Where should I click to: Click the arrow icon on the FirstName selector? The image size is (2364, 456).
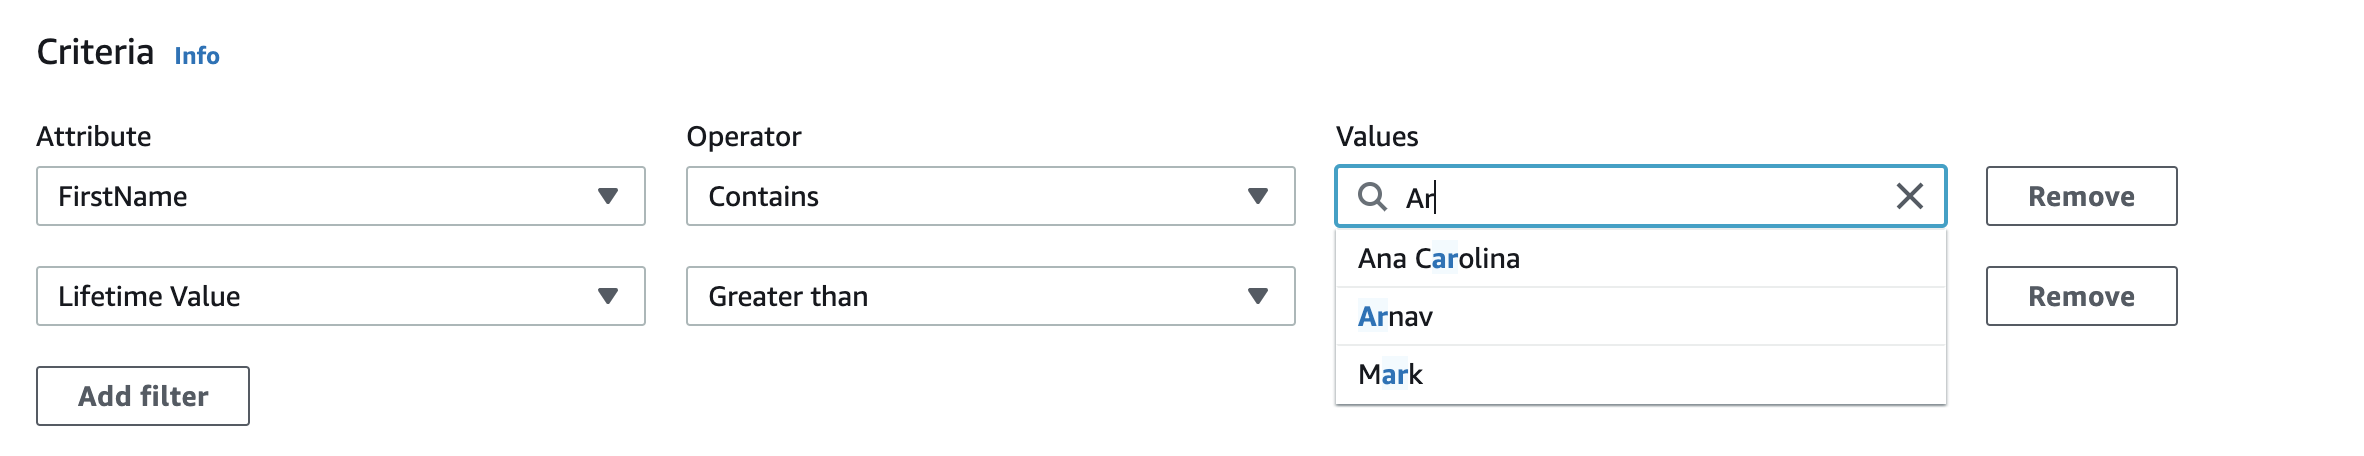coord(607,197)
